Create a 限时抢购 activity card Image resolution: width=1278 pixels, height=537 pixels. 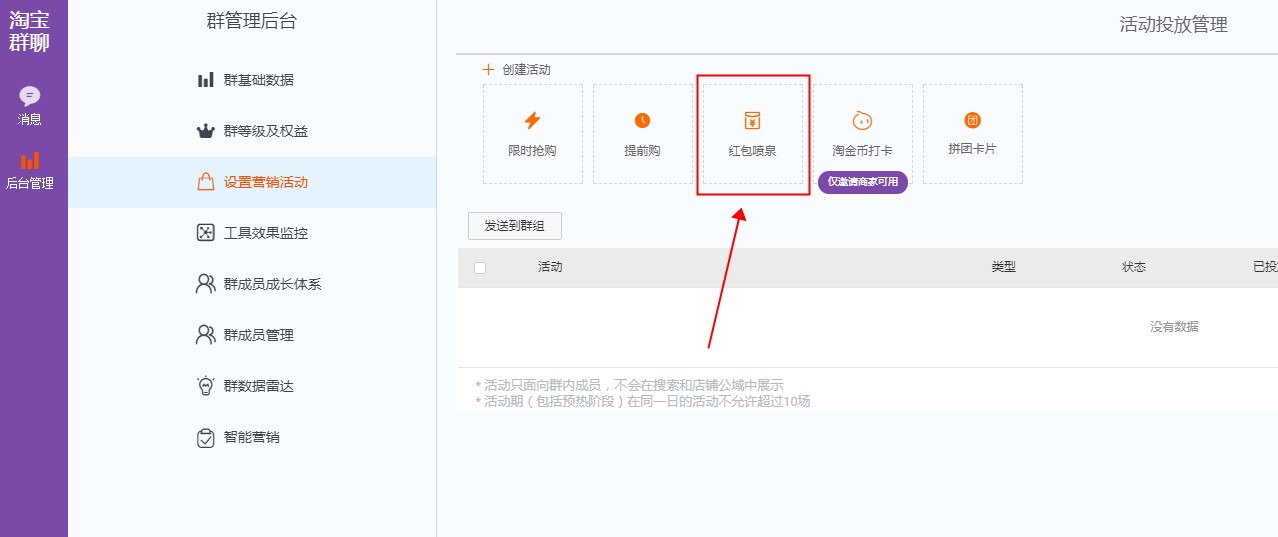[533, 134]
